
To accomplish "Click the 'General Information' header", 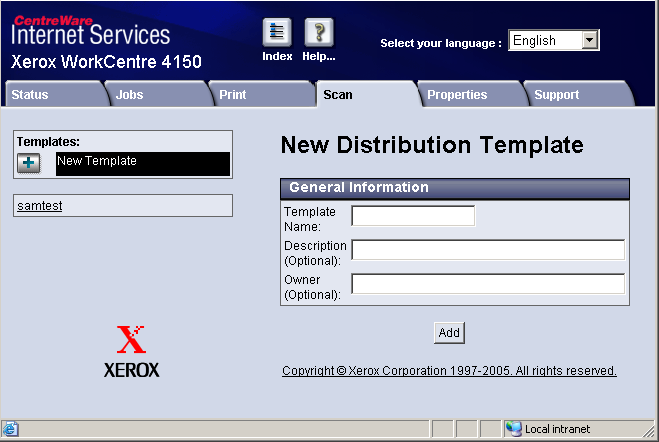I will click(455, 187).
